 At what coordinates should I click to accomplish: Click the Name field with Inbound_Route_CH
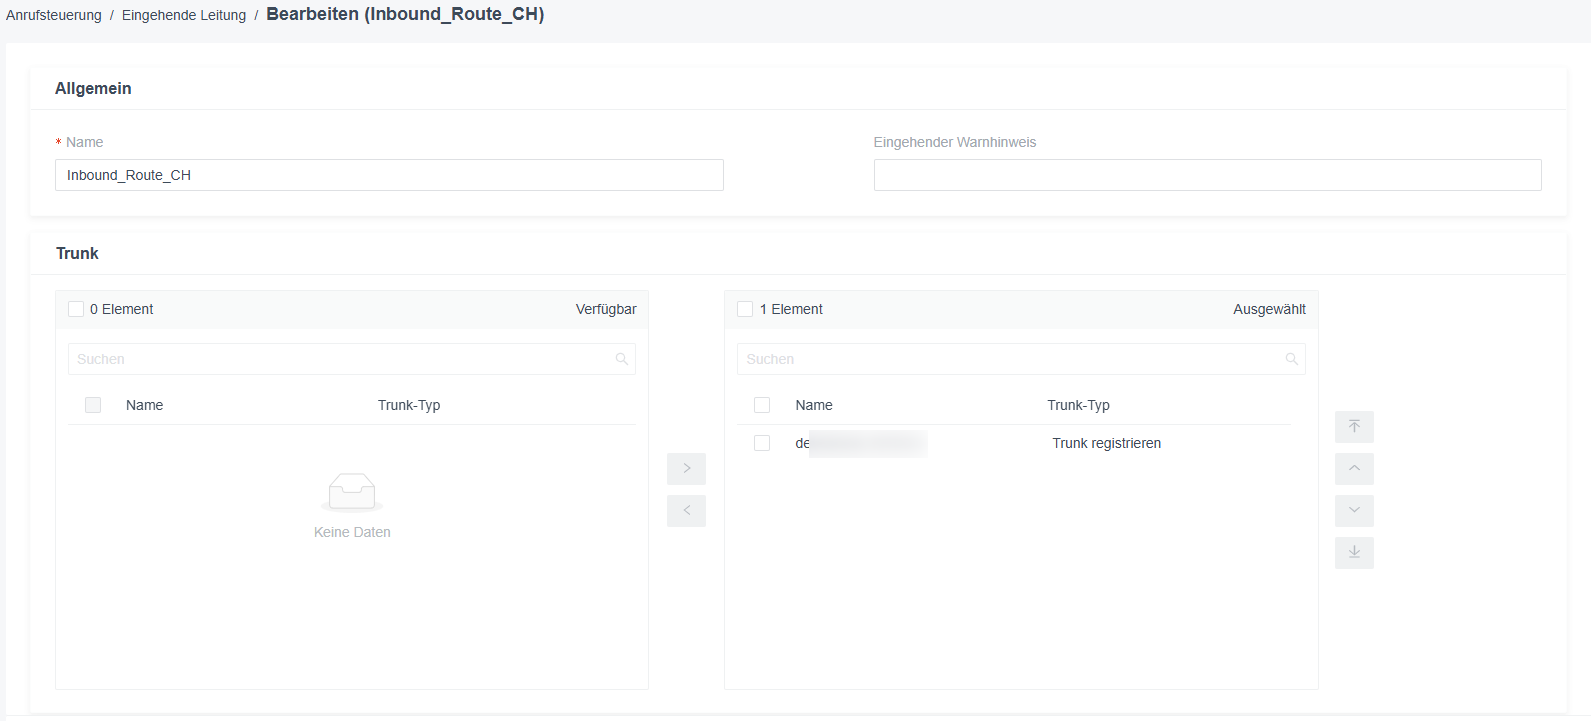[x=389, y=175]
